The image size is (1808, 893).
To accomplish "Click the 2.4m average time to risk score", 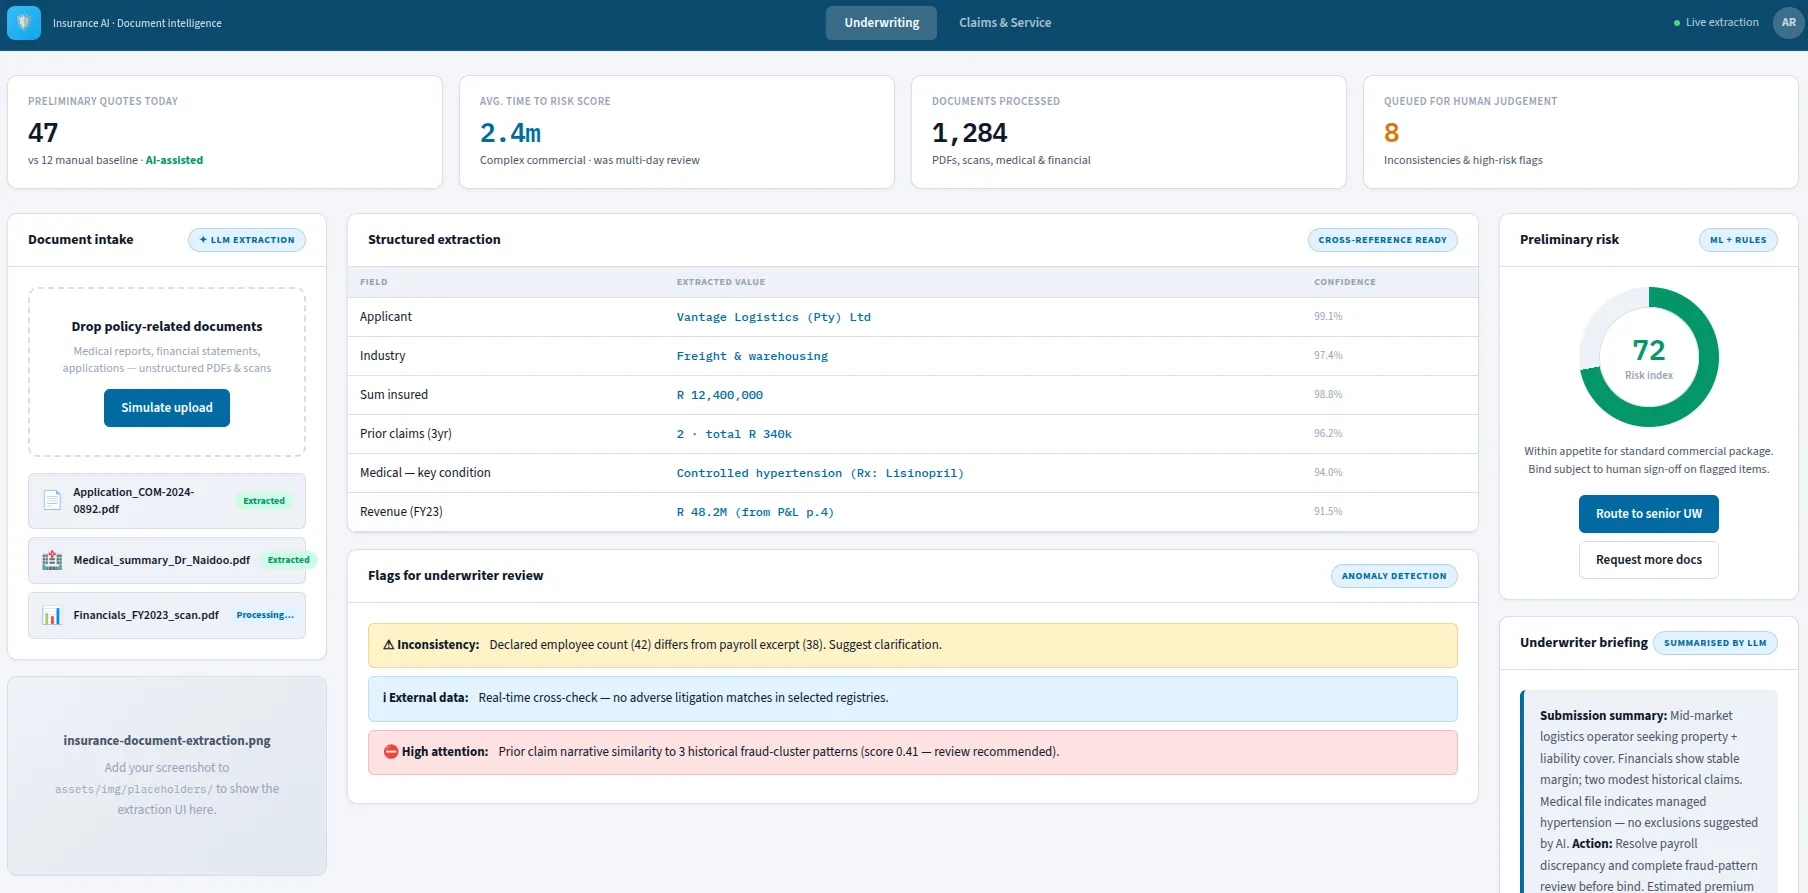I will click(510, 133).
